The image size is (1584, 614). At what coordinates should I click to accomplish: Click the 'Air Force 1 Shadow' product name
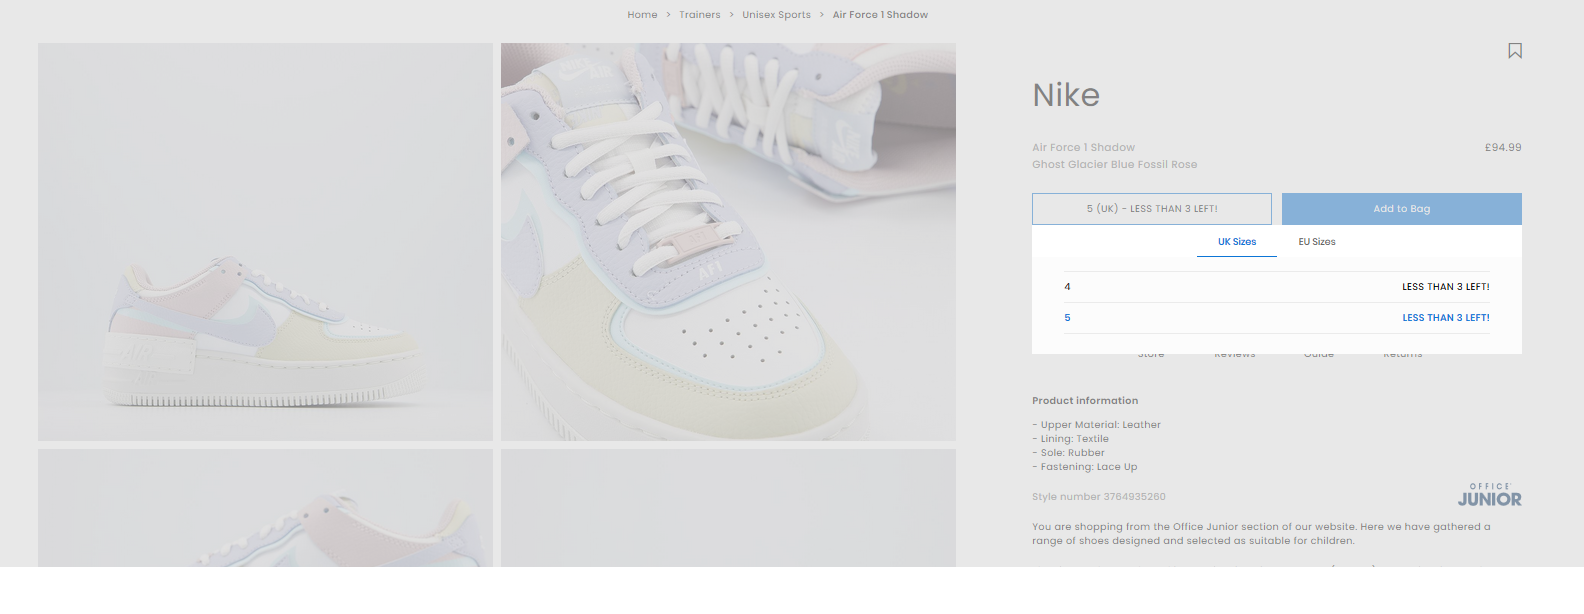tap(1083, 147)
